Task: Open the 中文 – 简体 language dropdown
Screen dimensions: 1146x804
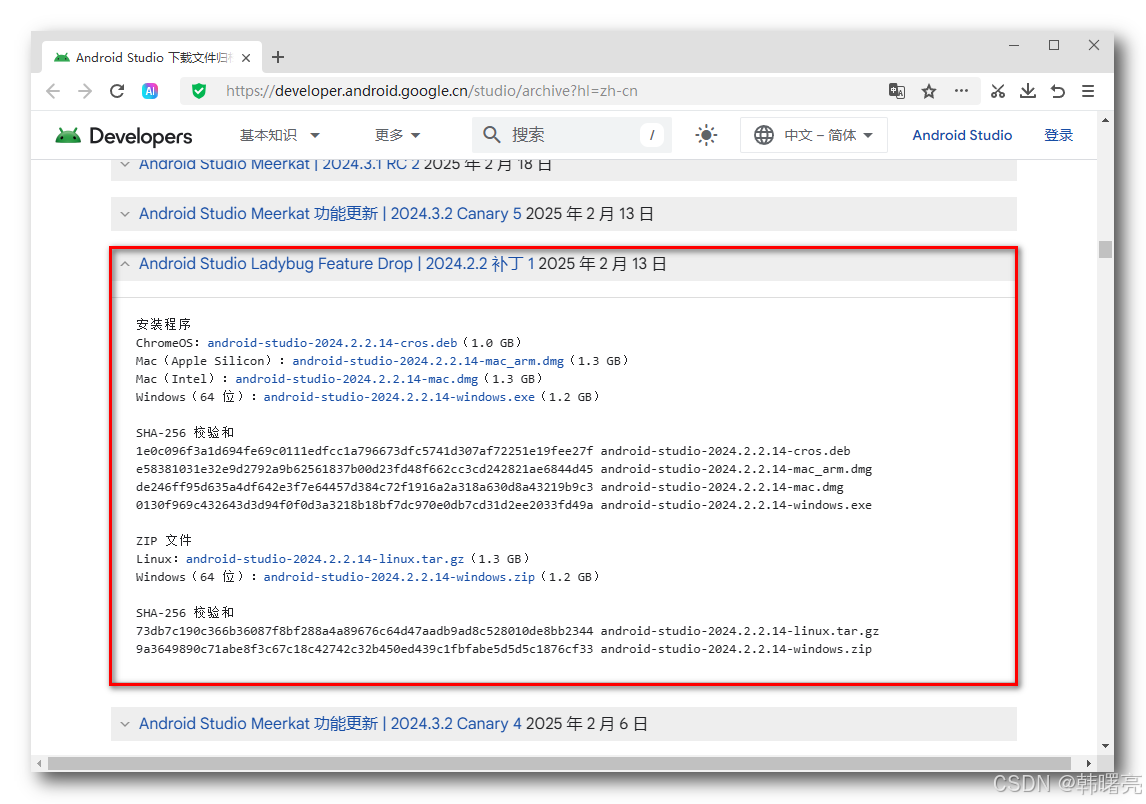Action: coord(813,135)
